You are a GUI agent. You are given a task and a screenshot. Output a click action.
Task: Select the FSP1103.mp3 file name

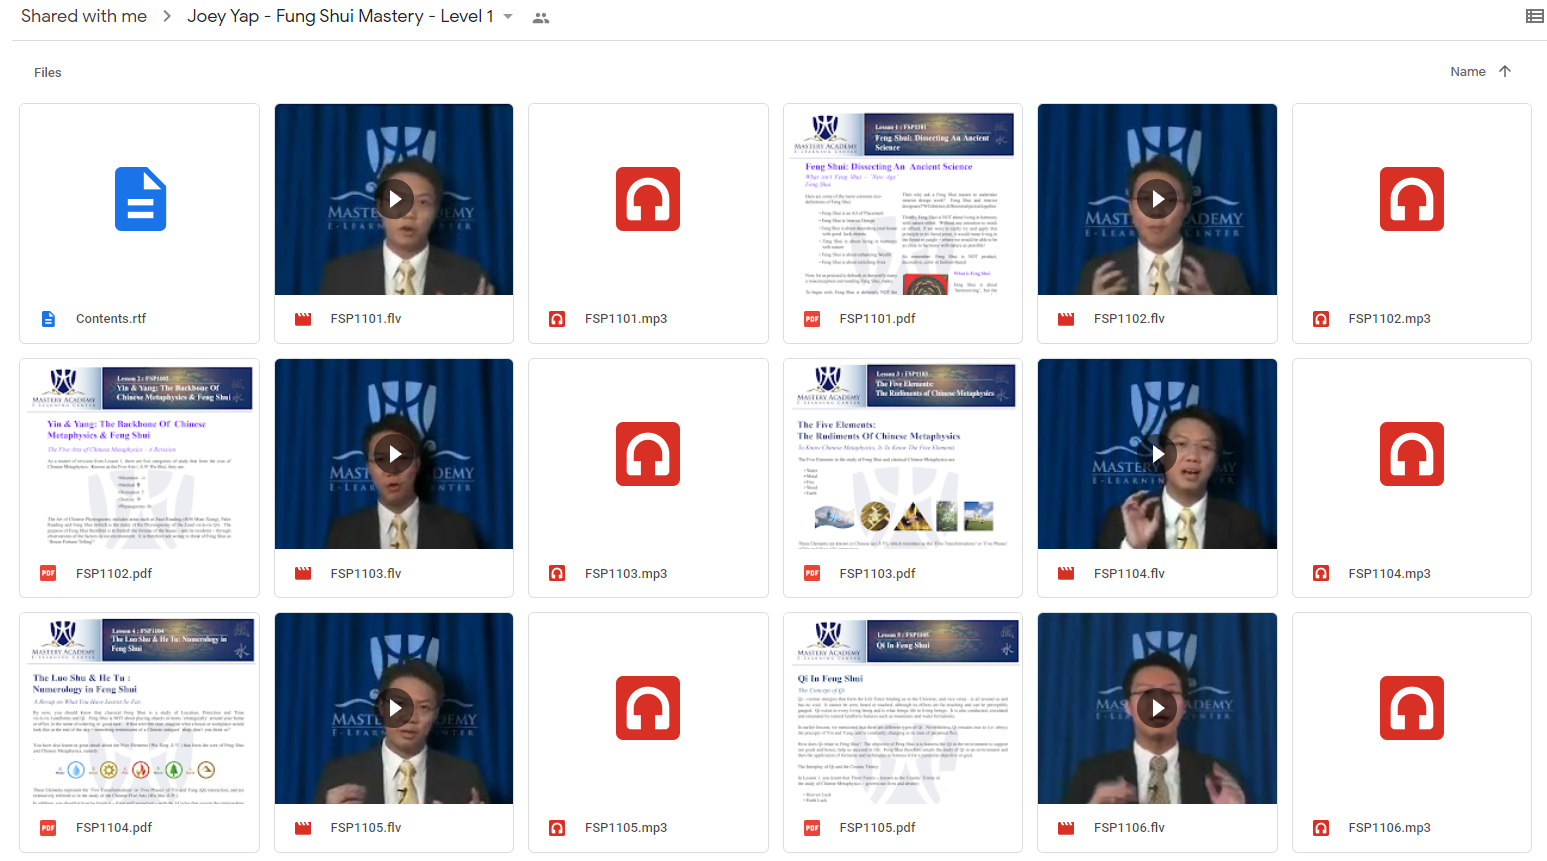click(626, 574)
